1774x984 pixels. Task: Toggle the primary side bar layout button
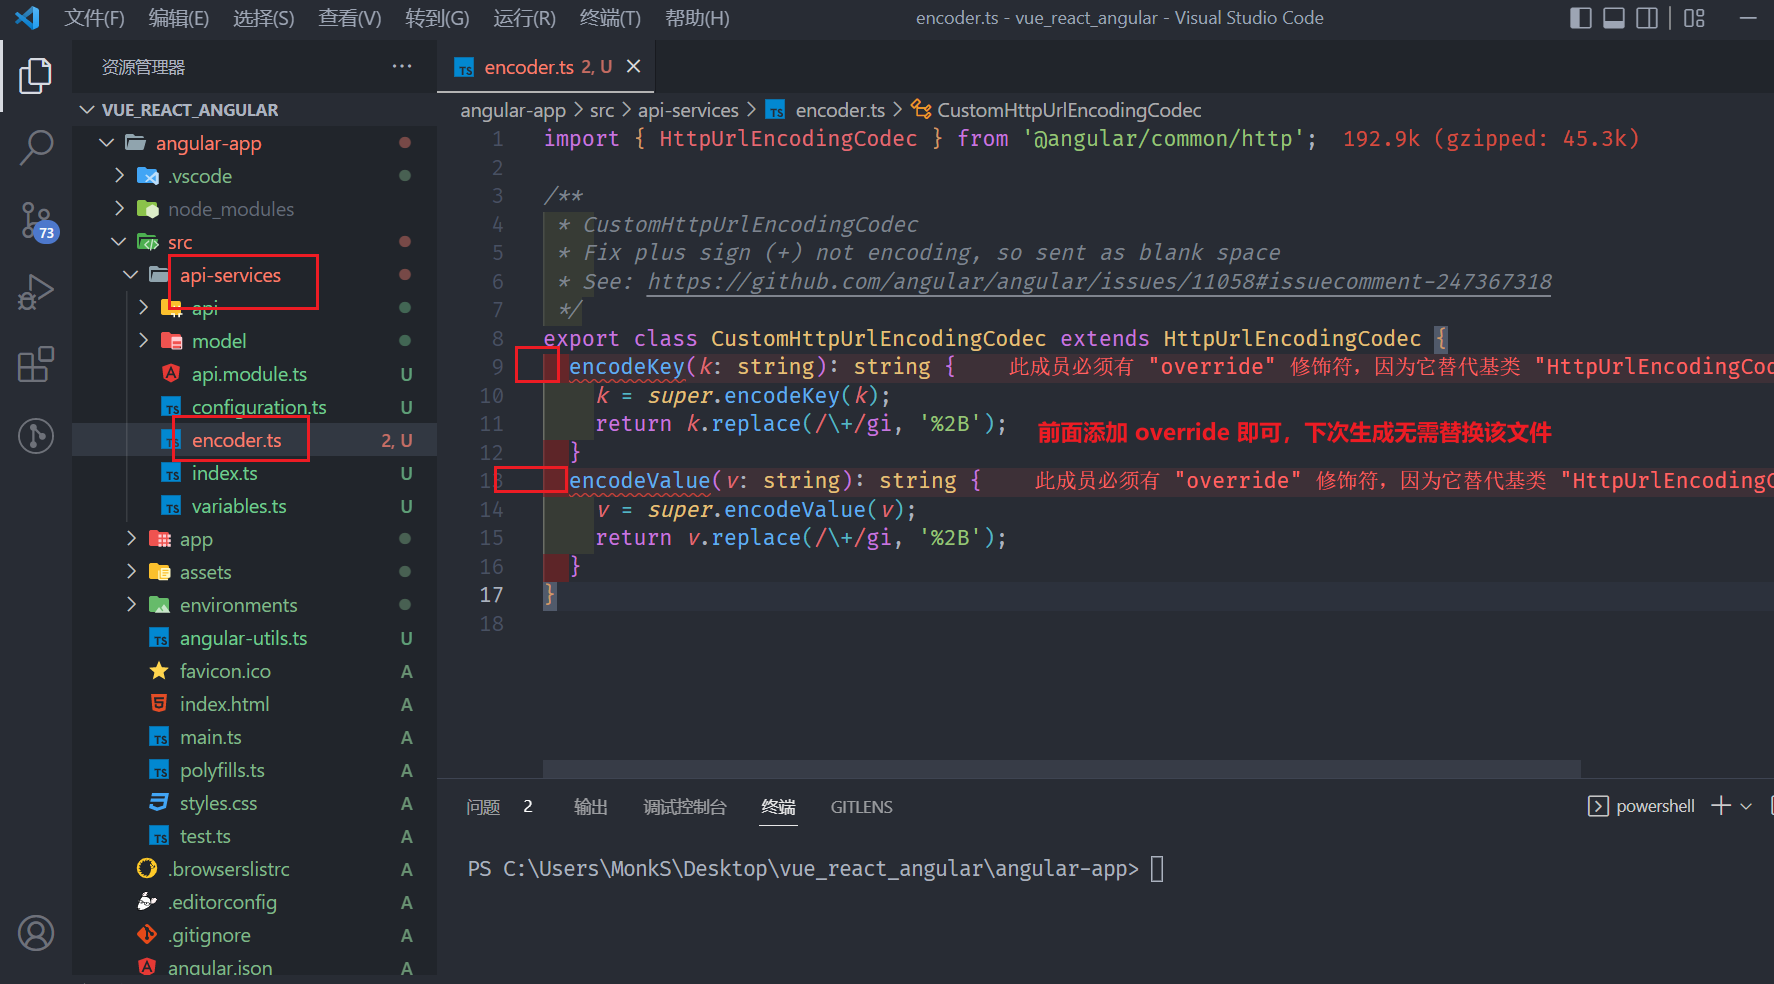tap(1581, 18)
